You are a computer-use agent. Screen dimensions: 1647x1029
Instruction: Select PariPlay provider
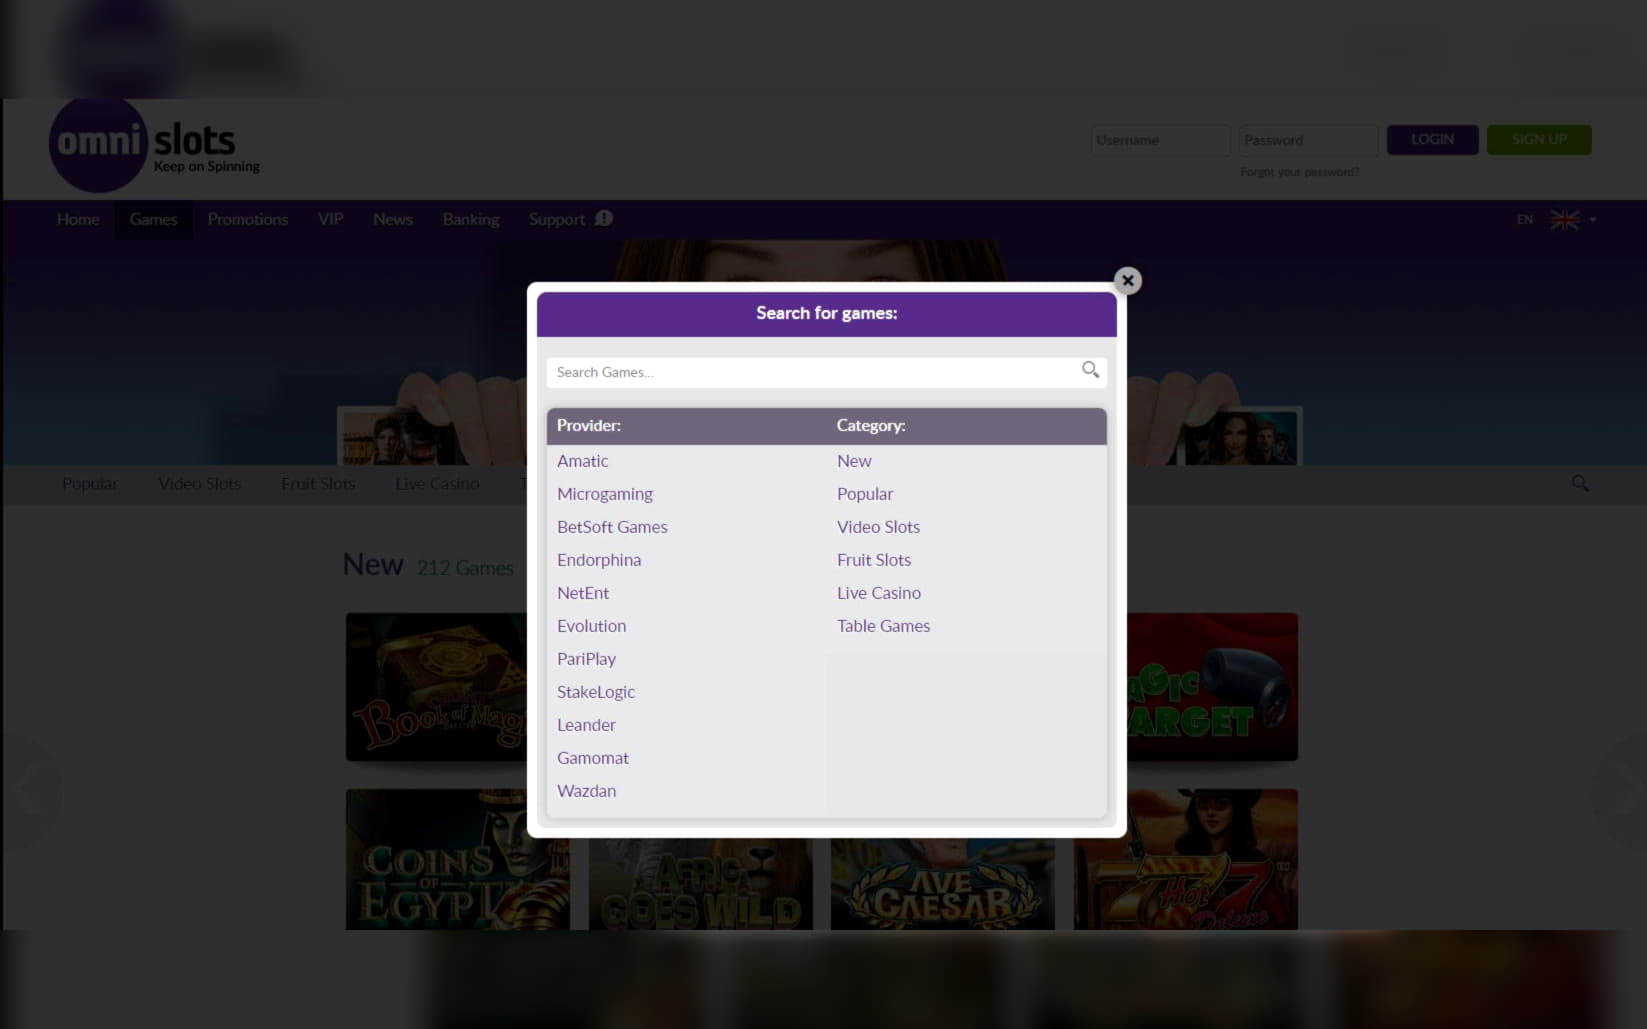click(x=586, y=659)
